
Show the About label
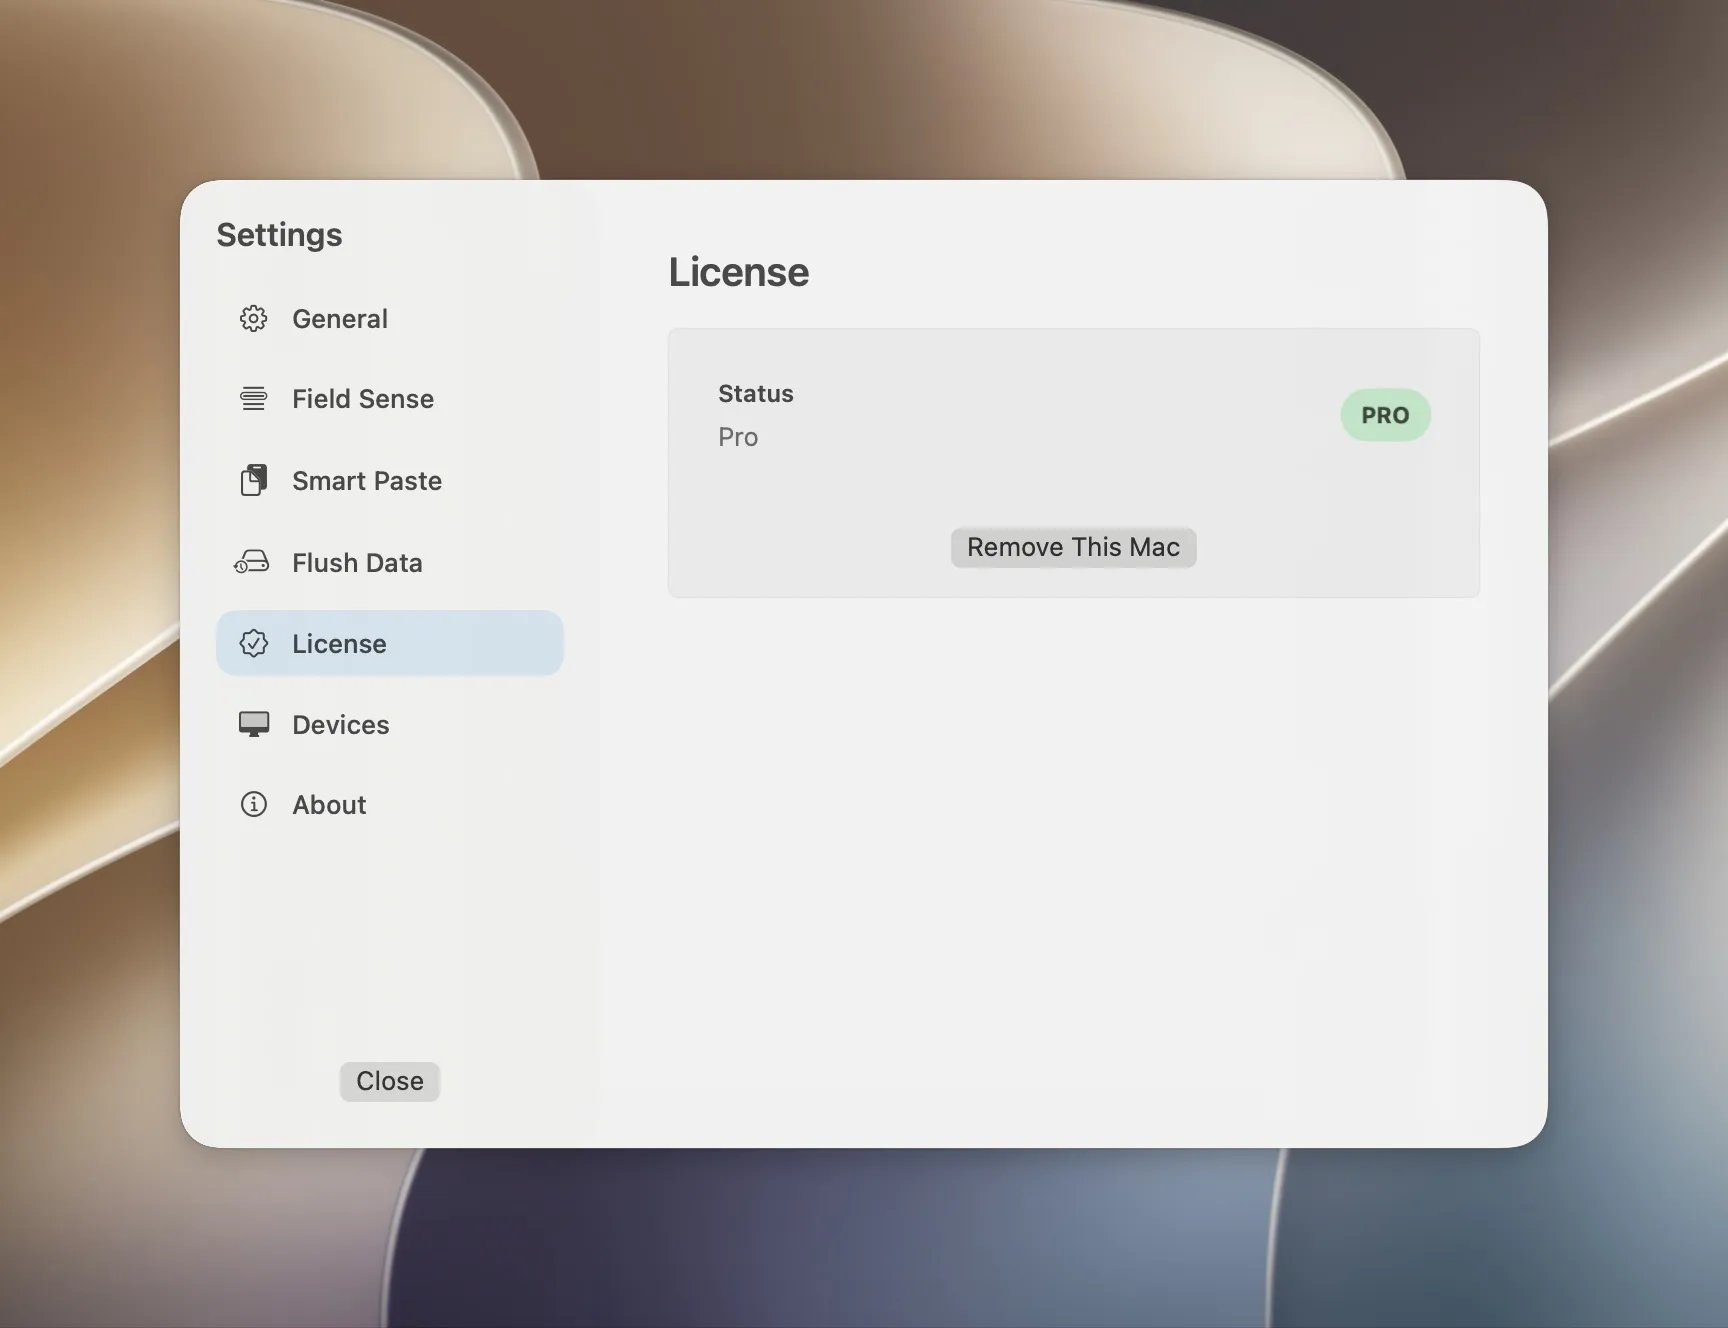click(329, 805)
